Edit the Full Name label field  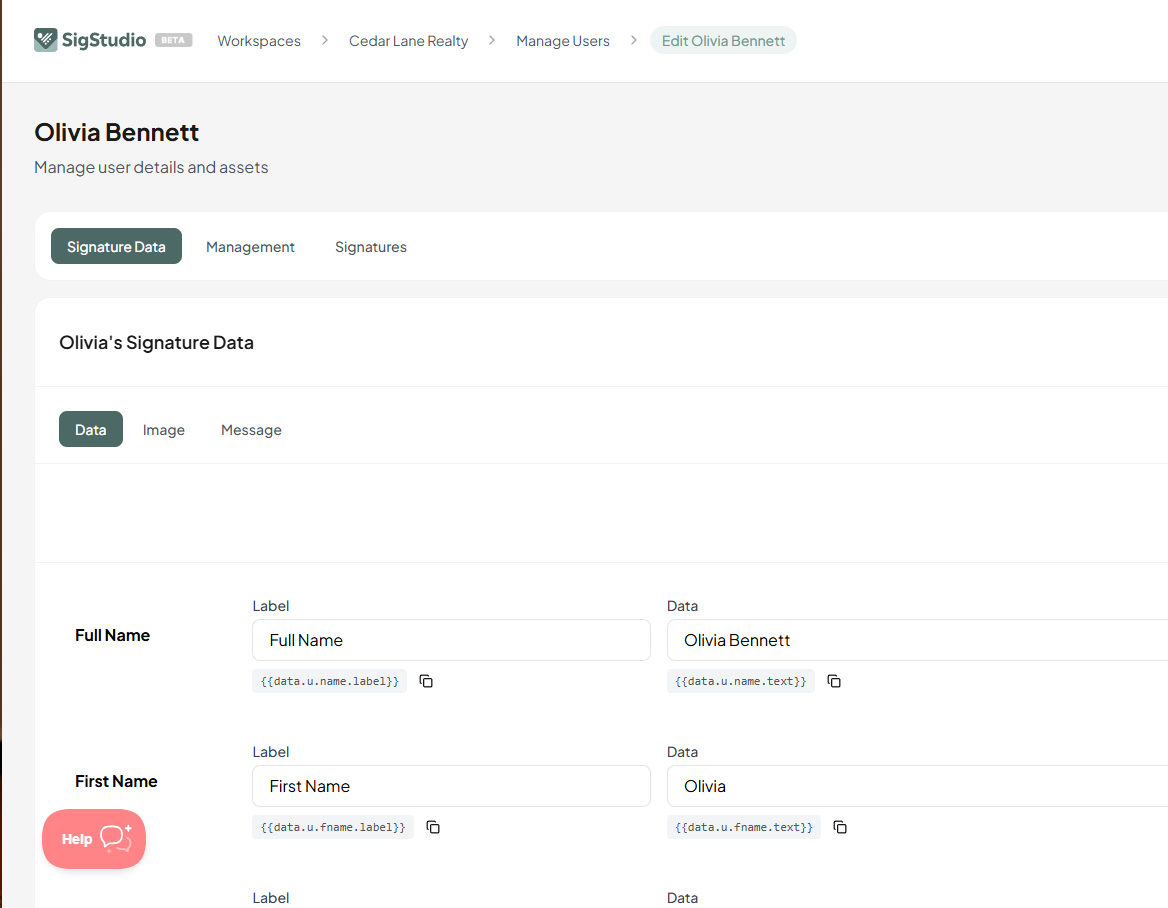pos(451,640)
